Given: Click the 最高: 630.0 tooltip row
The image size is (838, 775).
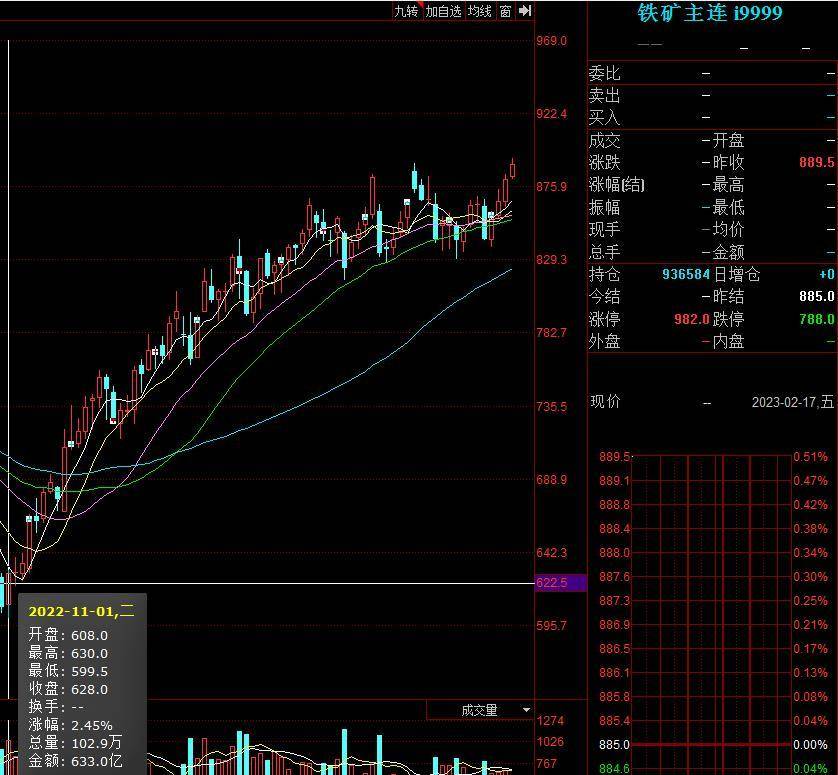Looking at the screenshot, I should 68,653.
